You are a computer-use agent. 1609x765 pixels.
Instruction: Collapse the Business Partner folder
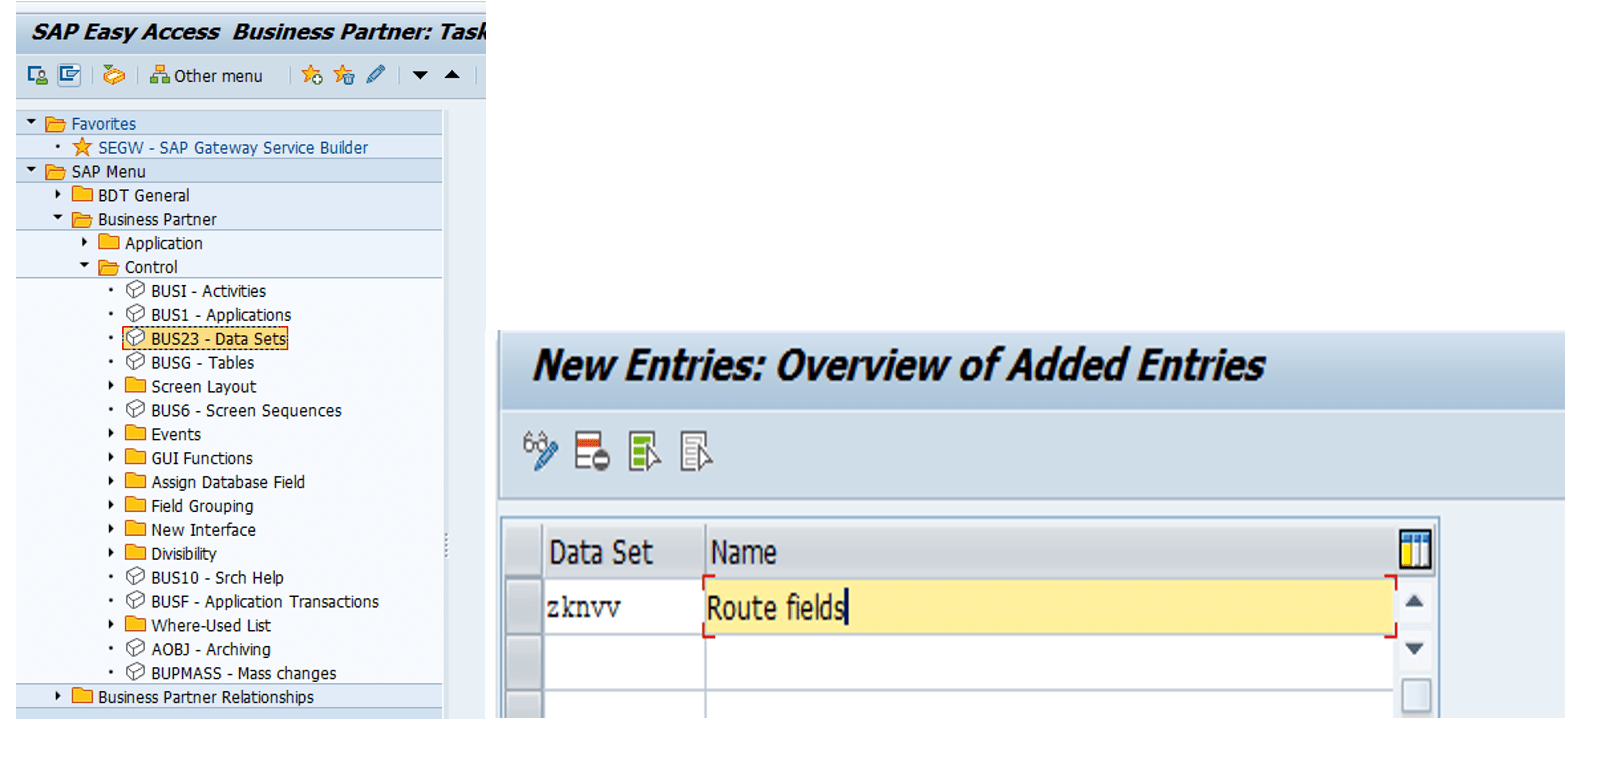tap(58, 219)
